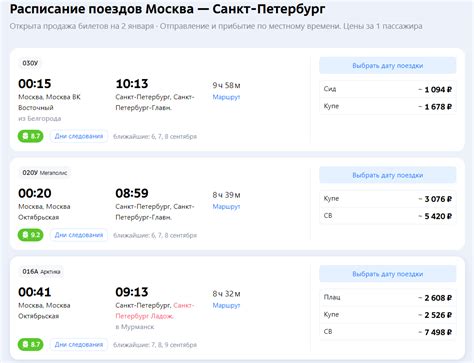
Task: Click the 00:41 departure time
Action: click(35, 292)
